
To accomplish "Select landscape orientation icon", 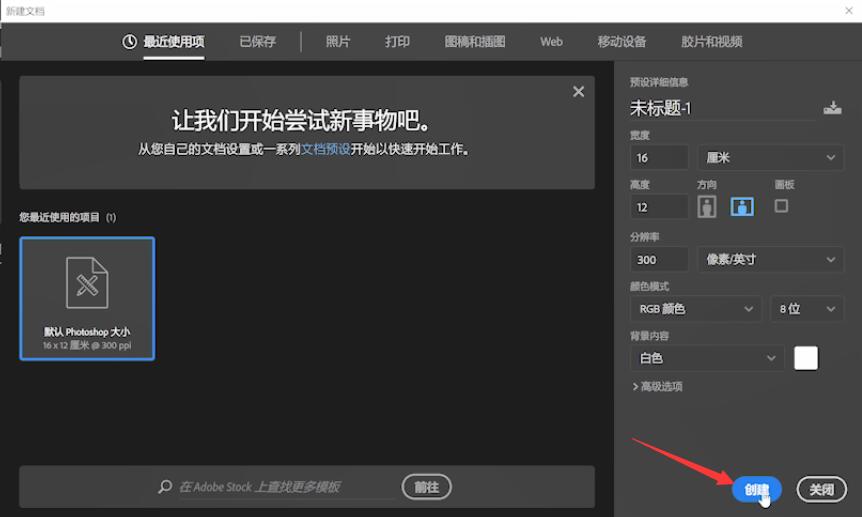I will coord(742,207).
